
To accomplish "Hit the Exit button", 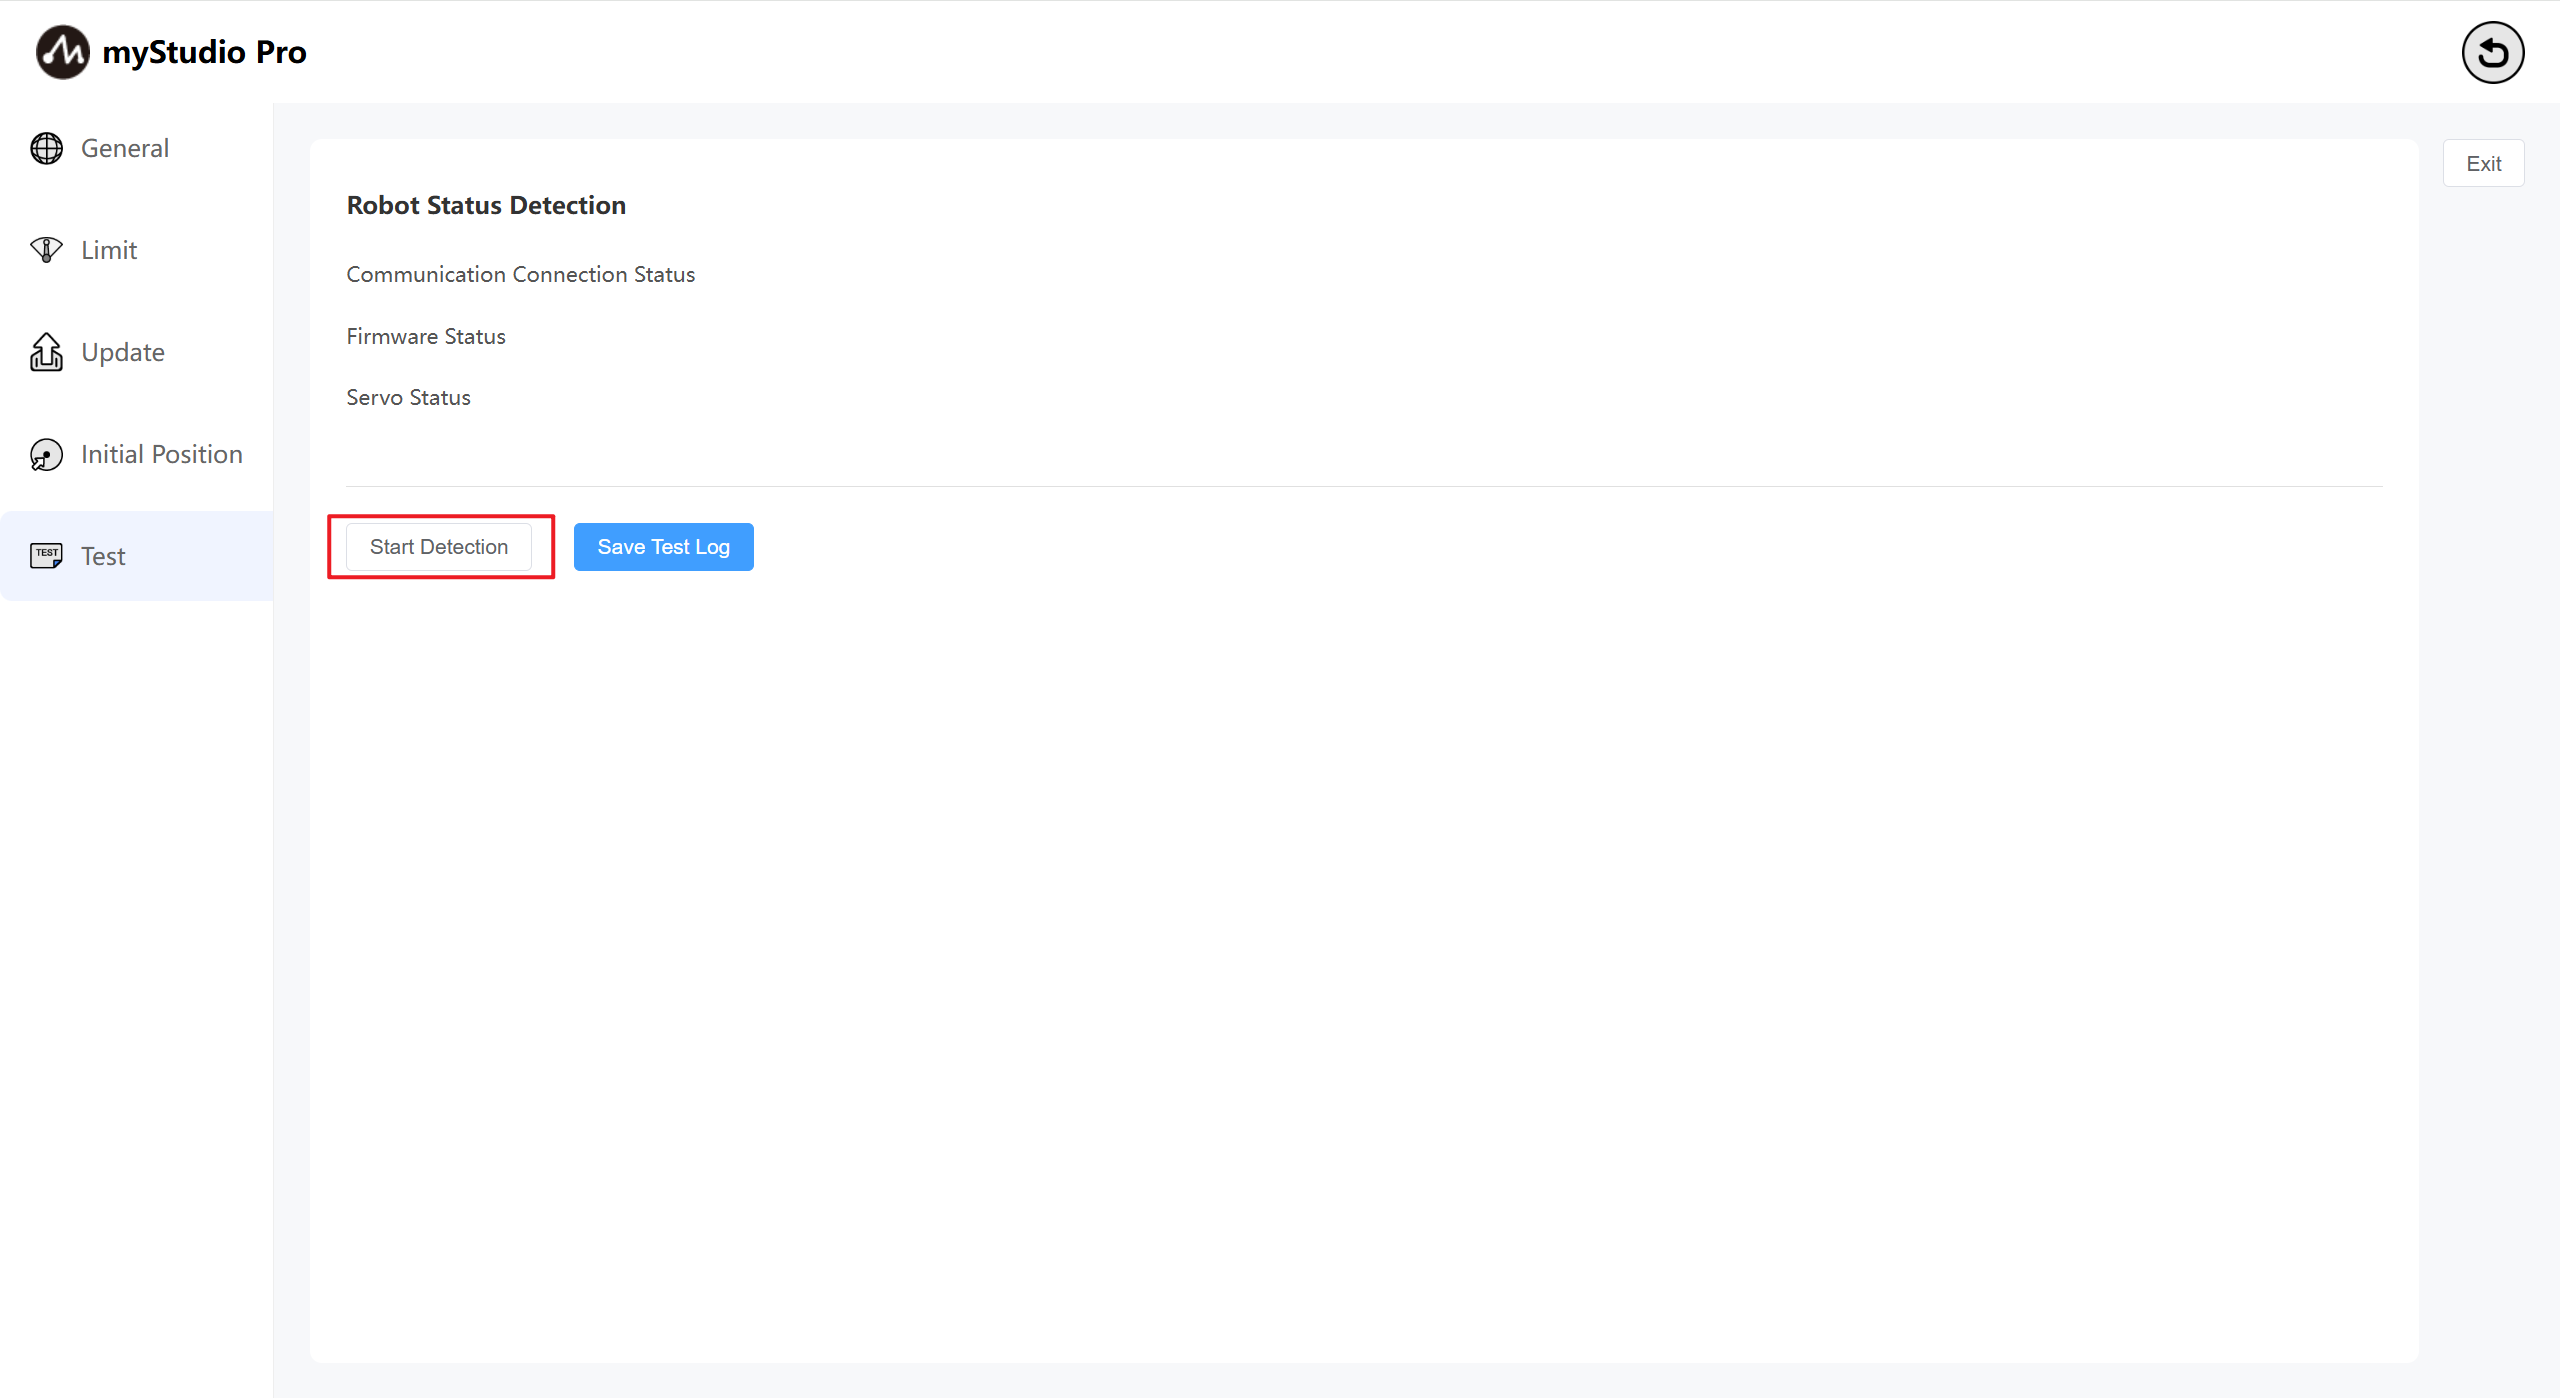I will (2483, 163).
